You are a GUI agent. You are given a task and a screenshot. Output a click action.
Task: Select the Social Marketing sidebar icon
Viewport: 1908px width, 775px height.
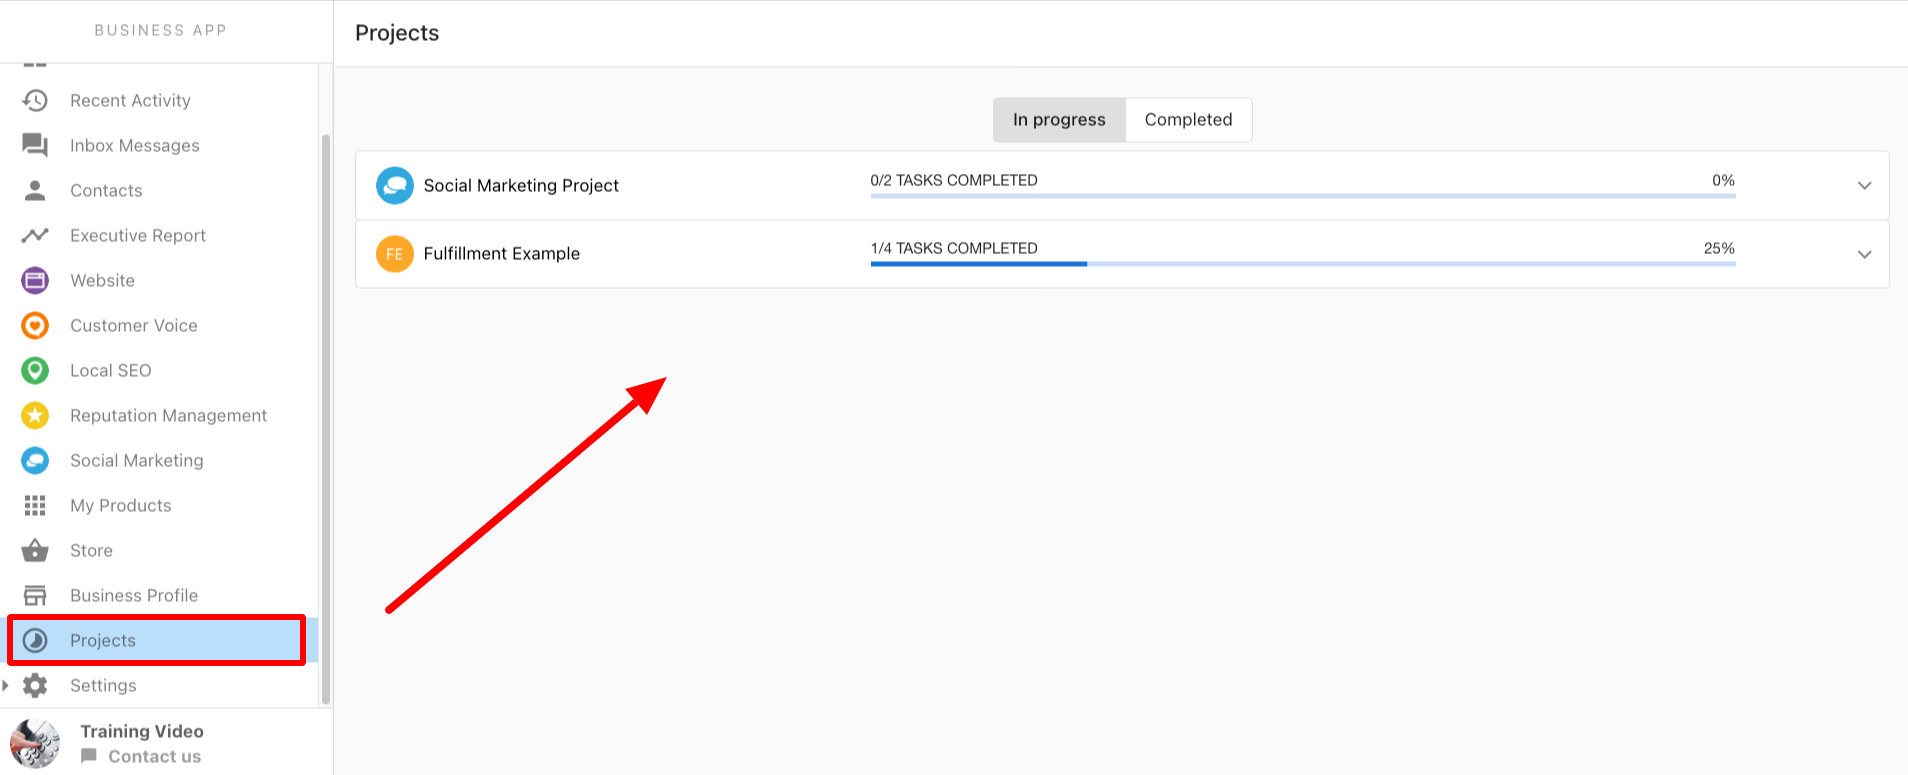pos(35,461)
